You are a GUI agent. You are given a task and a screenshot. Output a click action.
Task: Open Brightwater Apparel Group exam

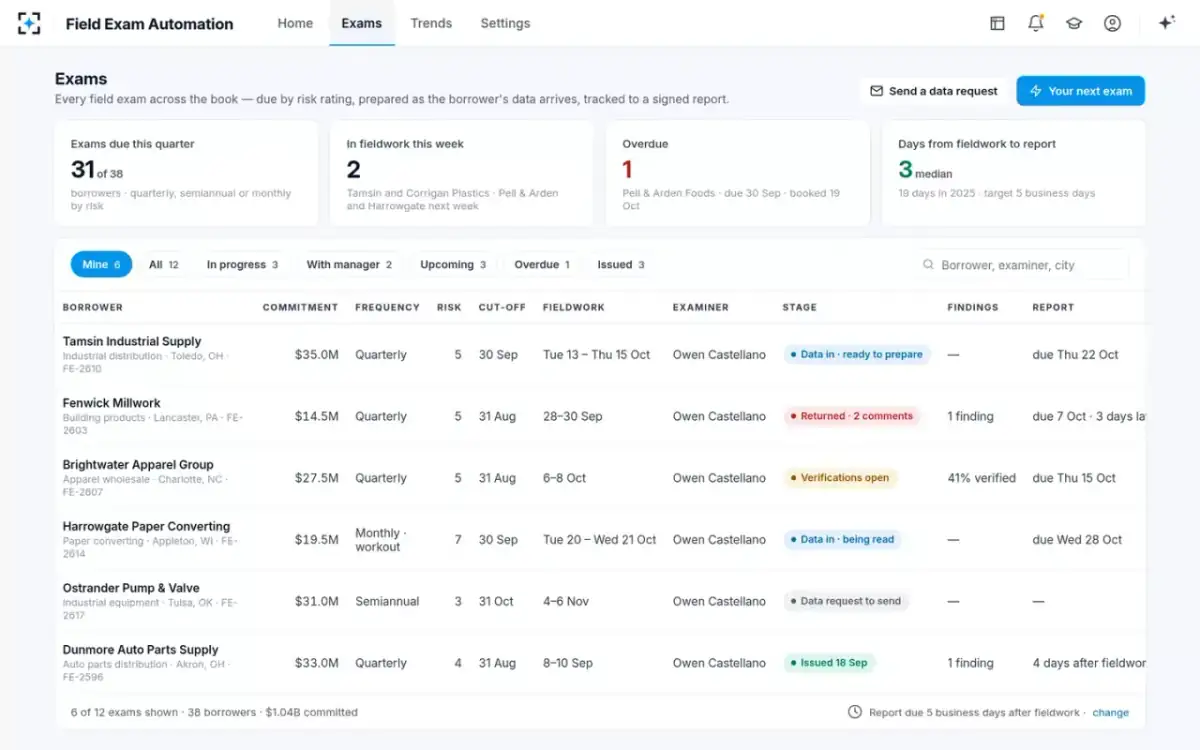point(138,465)
